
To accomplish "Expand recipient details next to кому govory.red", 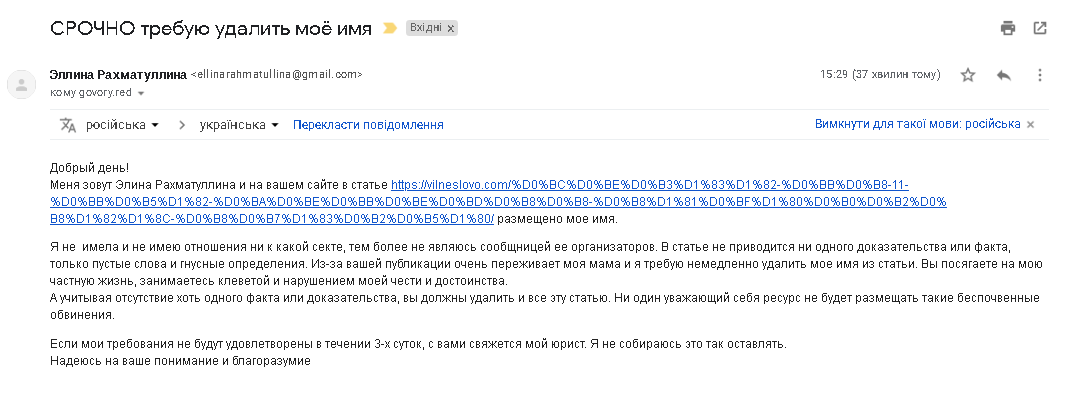I will pyautogui.click(x=141, y=93).
